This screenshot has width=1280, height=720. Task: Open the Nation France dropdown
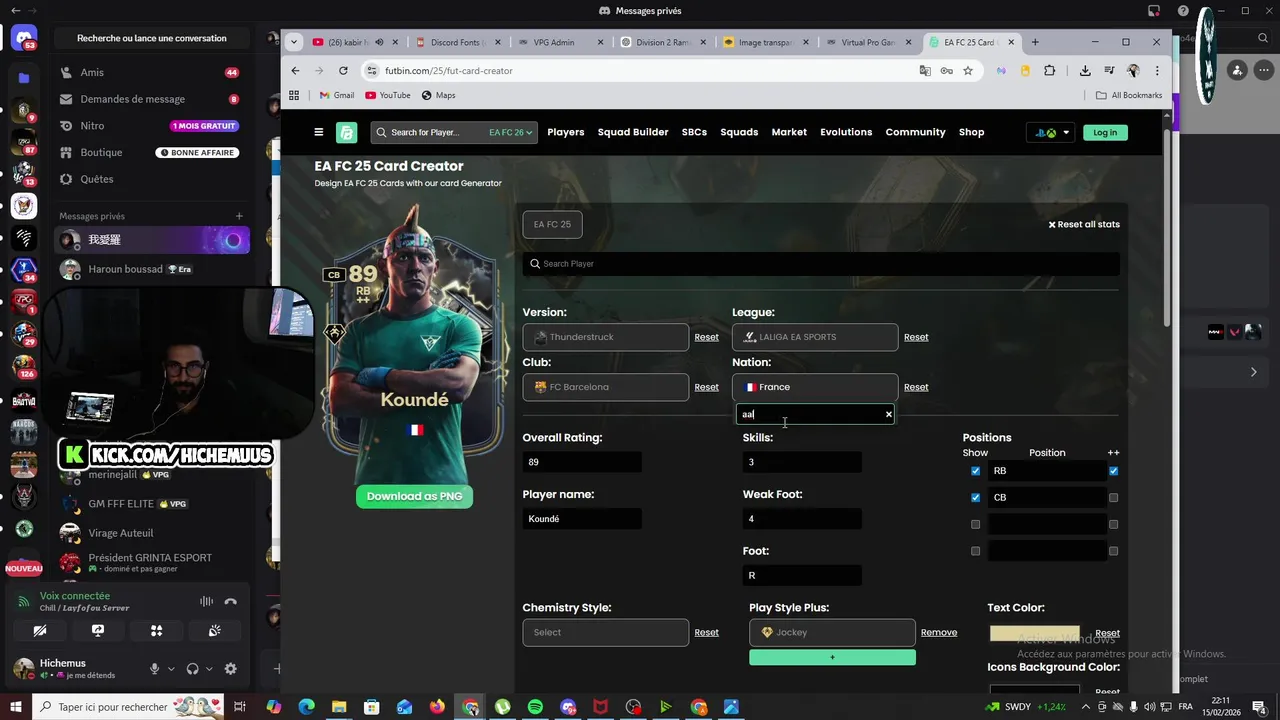tap(815, 387)
